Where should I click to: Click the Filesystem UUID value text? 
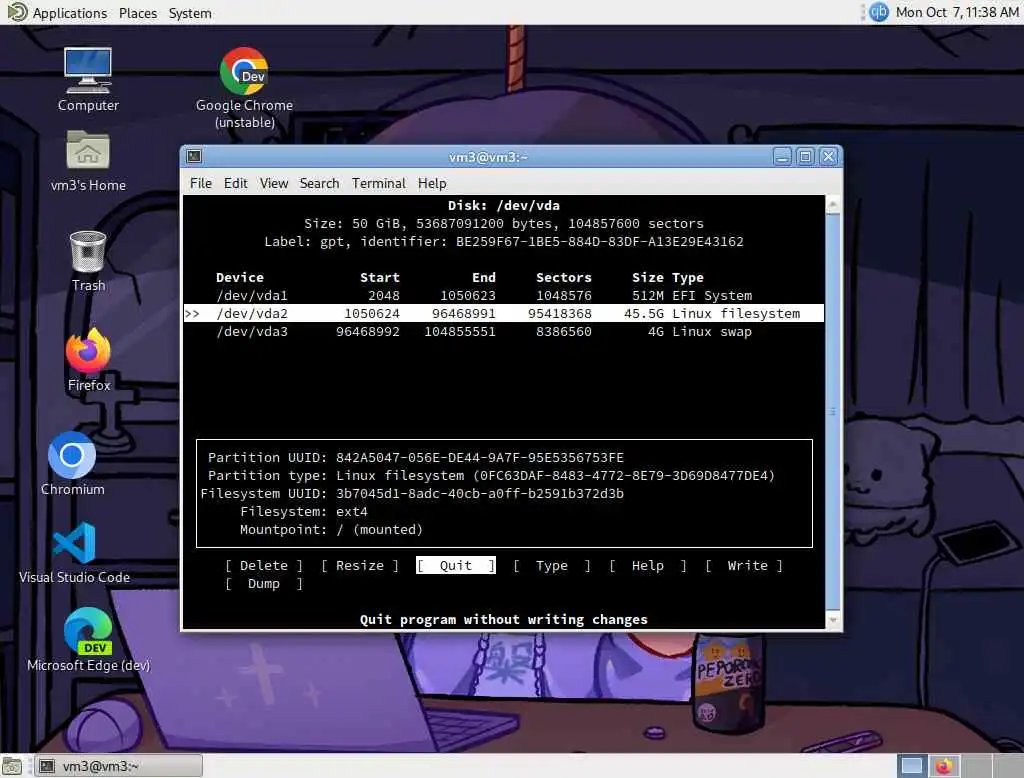pos(480,493)
